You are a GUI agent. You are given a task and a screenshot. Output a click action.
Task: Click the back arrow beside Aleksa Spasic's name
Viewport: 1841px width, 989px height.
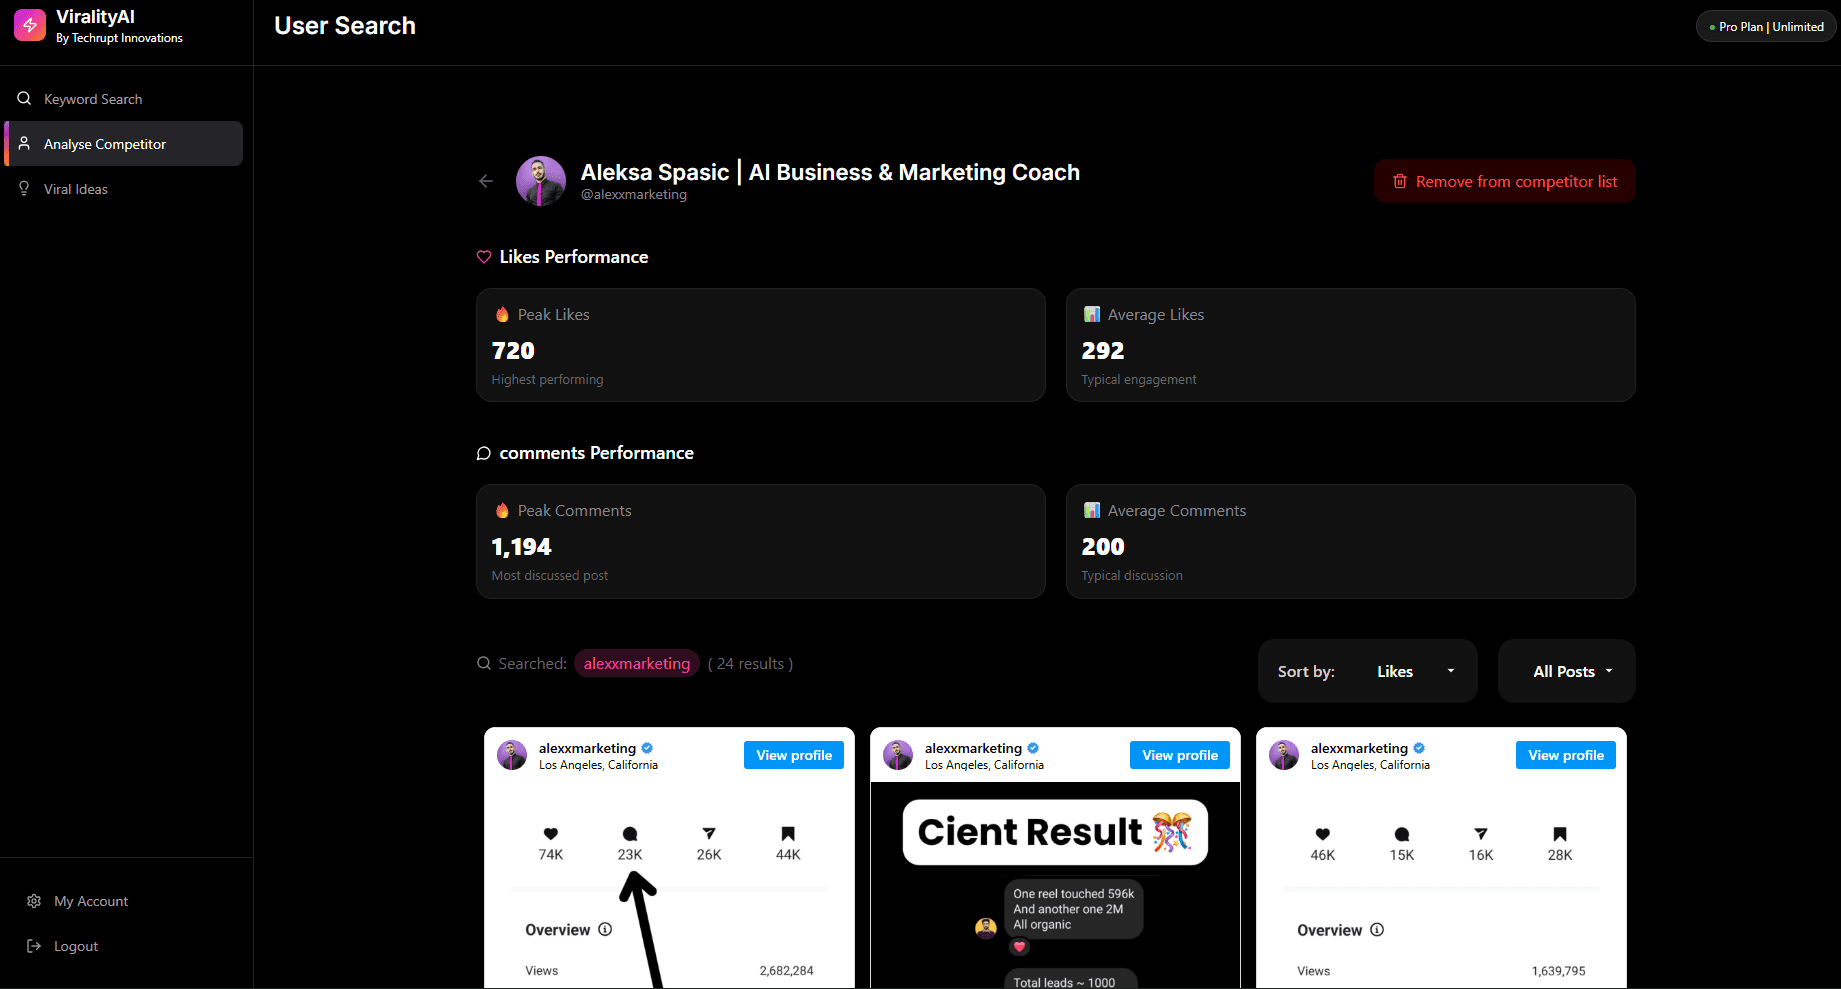tap(486, 181)
